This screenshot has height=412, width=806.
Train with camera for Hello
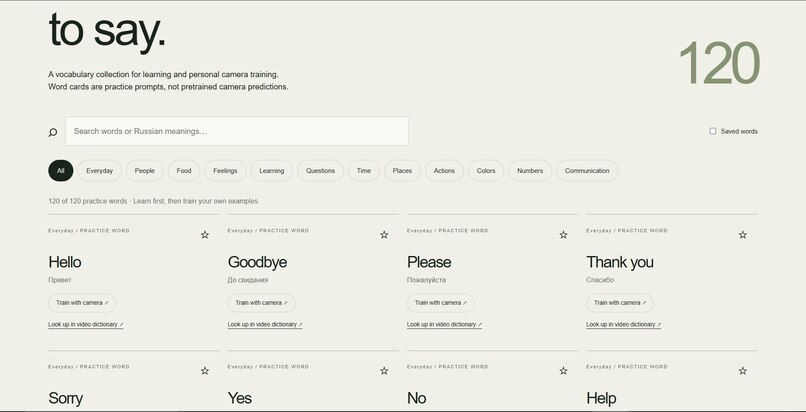82,303
